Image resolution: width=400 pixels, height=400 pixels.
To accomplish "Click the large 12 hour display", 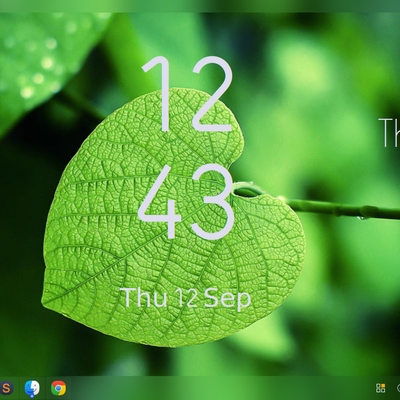I will [187, 94].
